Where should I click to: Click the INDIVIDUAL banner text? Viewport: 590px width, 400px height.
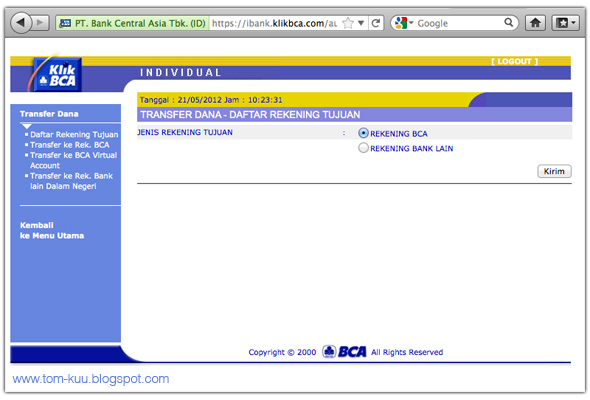(180, 72)
